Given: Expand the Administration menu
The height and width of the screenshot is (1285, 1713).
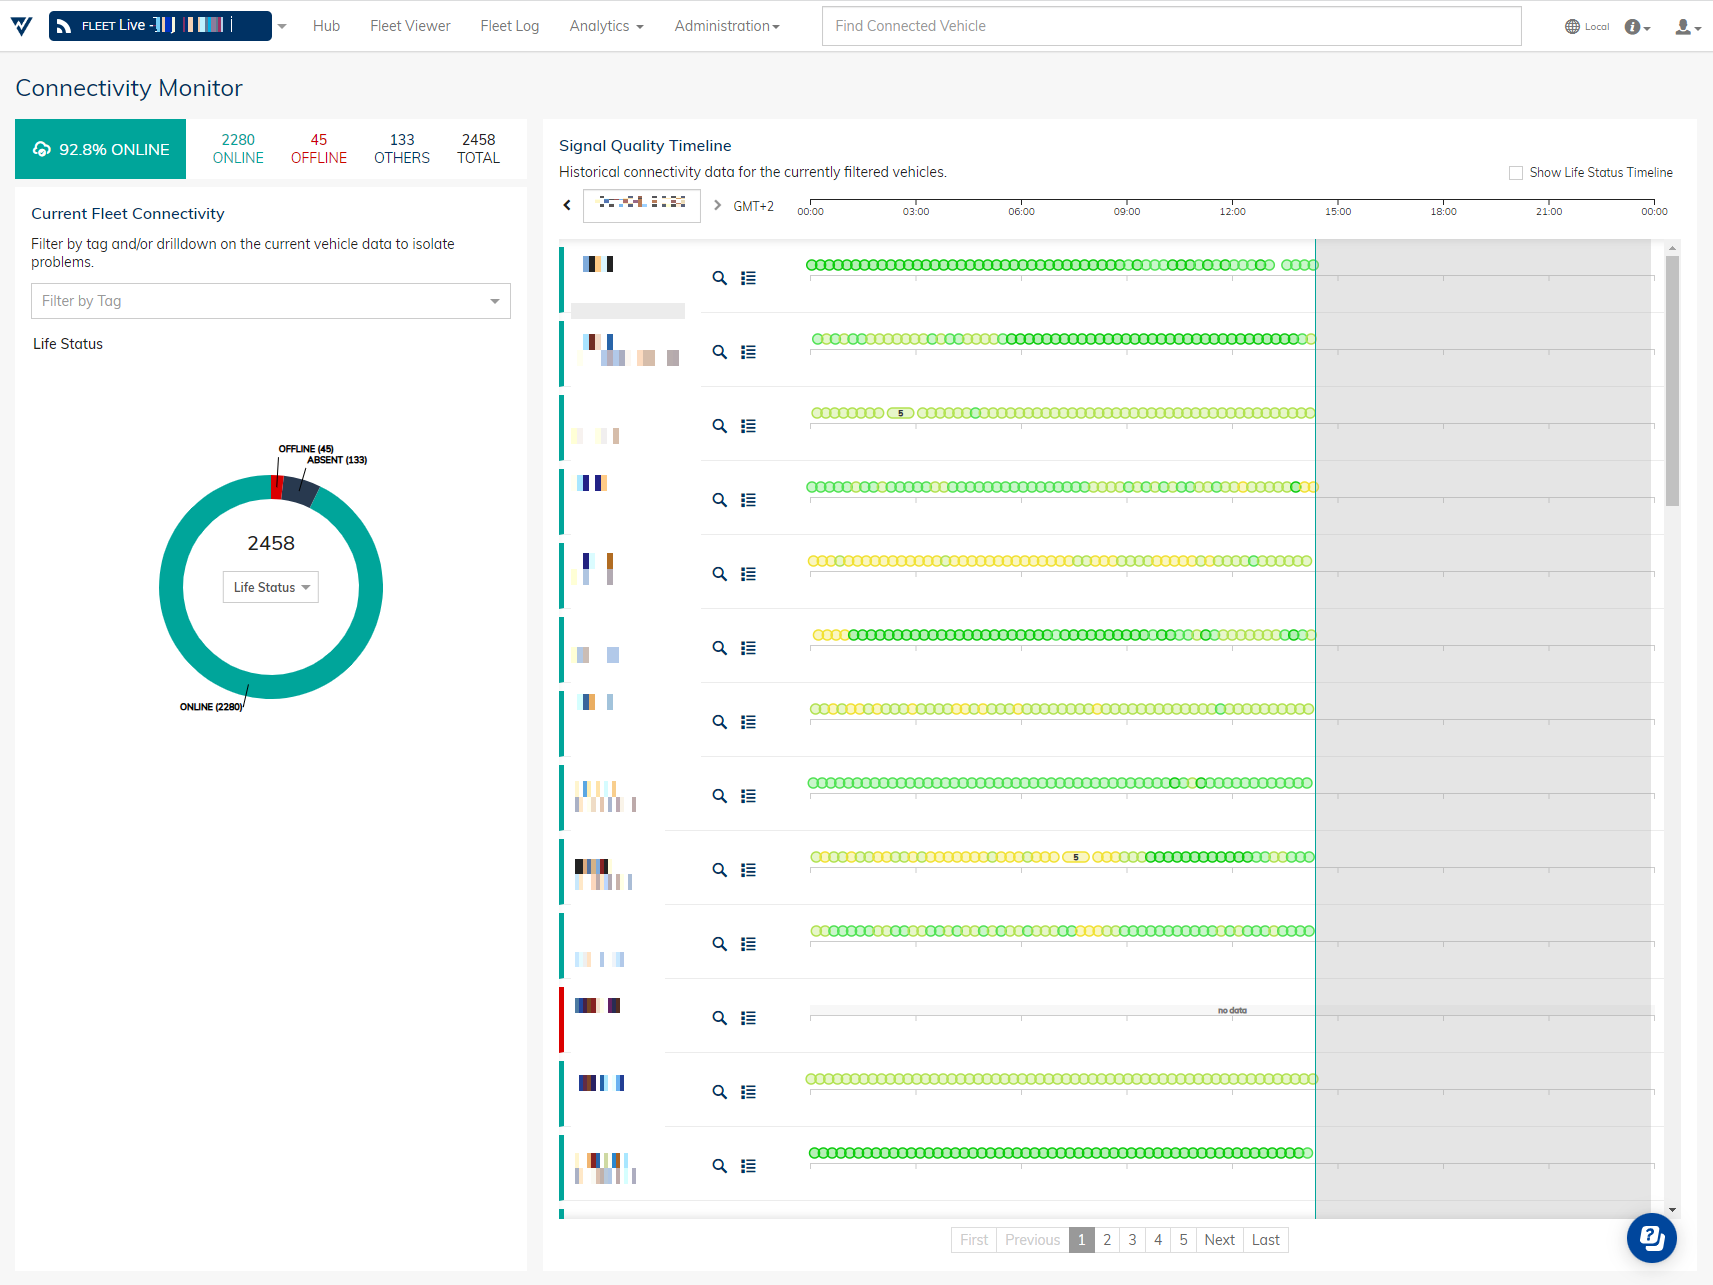Looking at the screenshot, I should pos(727,26).
